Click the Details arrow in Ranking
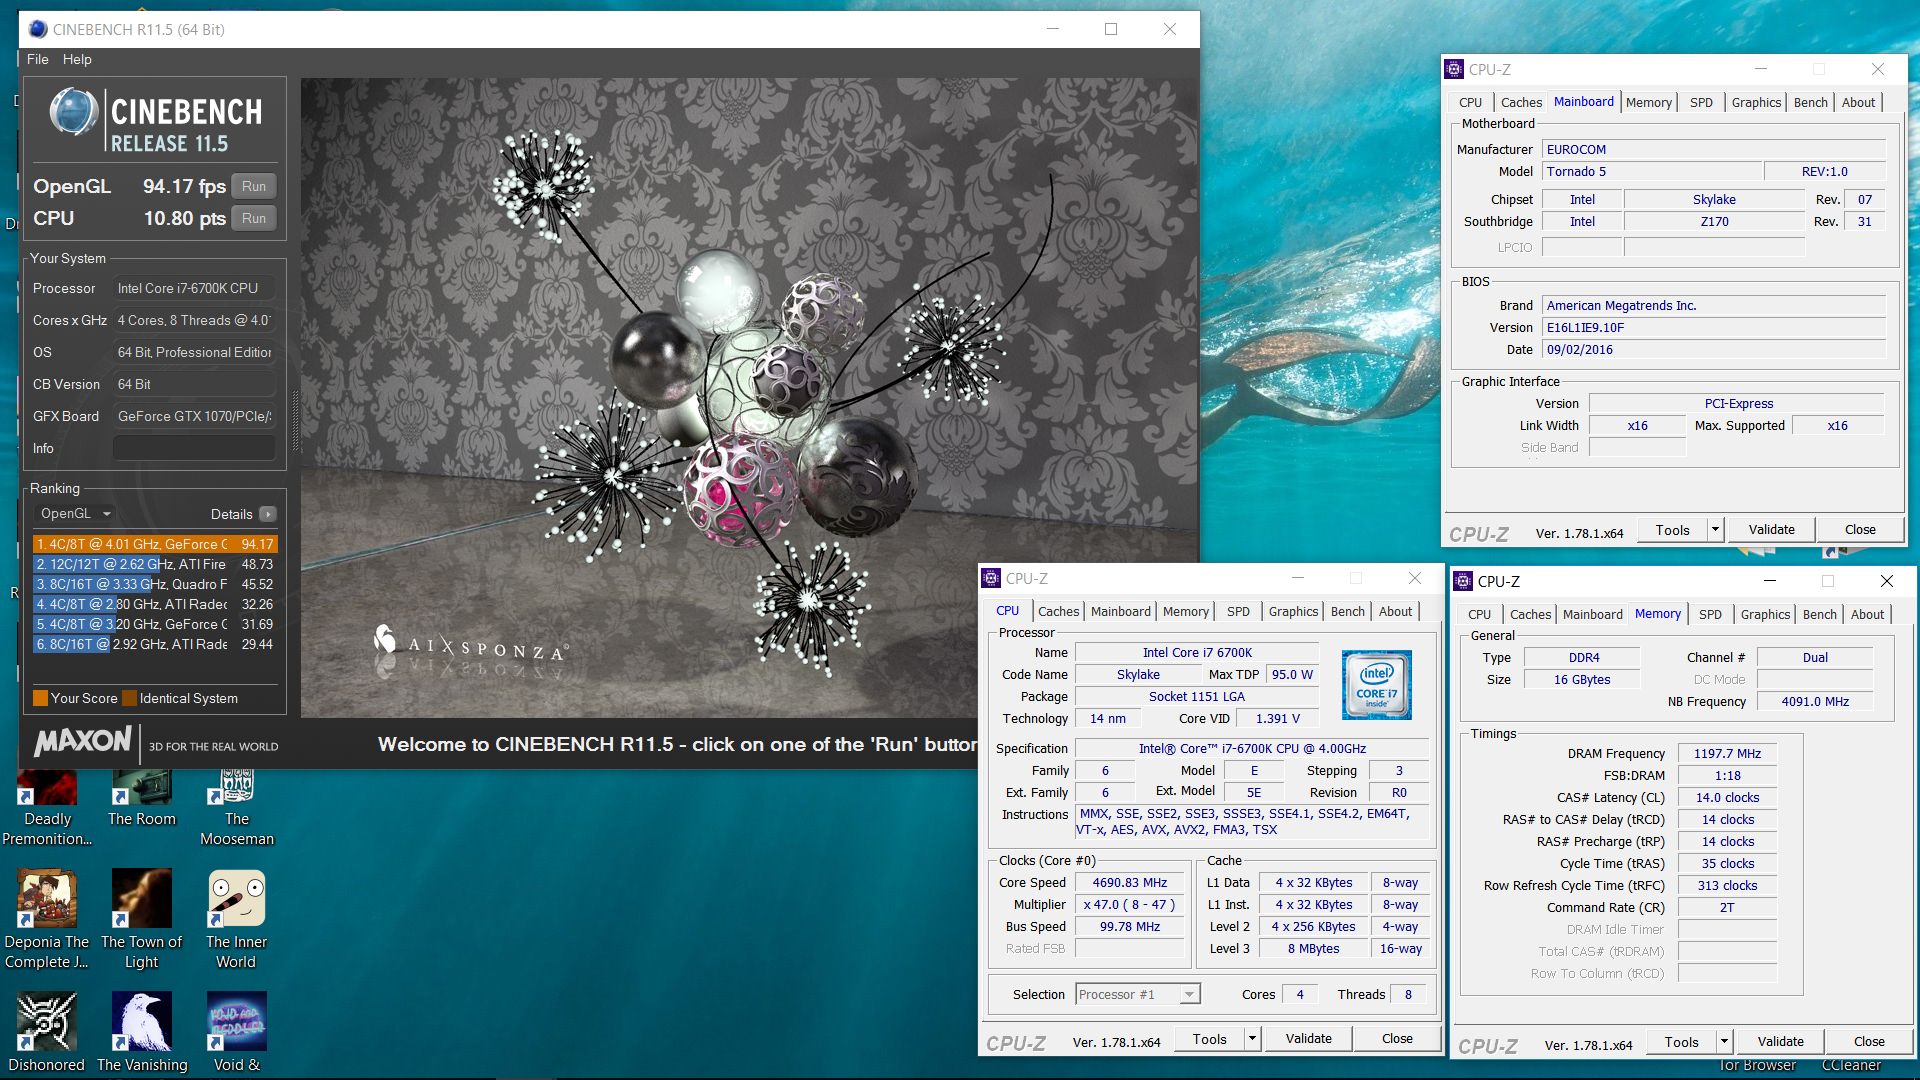 click(267, 514)
